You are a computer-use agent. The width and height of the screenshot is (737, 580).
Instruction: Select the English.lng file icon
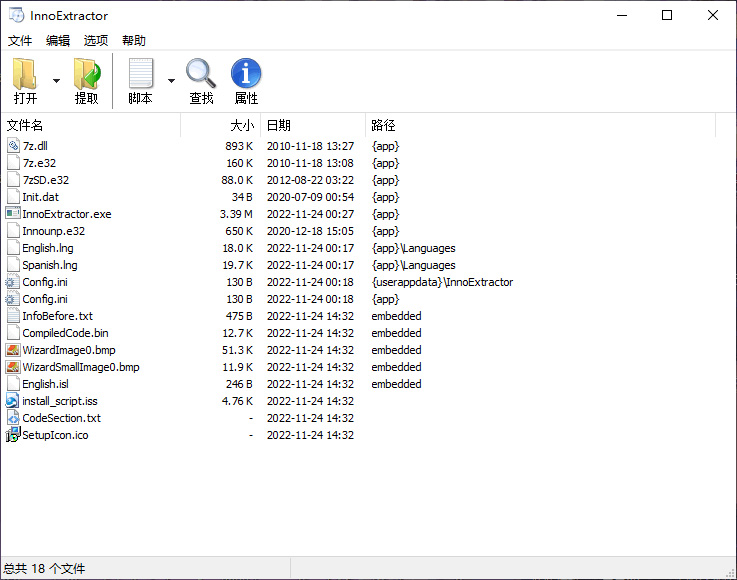[x=13, y=248]
